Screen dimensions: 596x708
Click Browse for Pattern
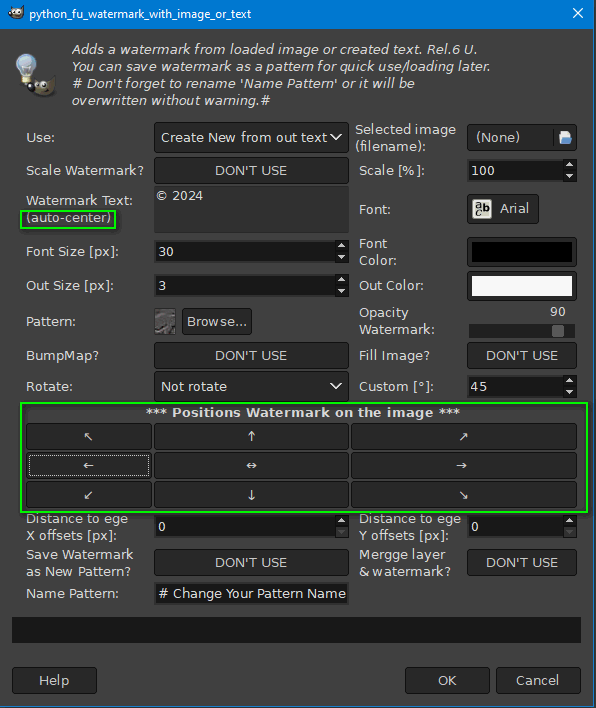[x=217, y=321]
